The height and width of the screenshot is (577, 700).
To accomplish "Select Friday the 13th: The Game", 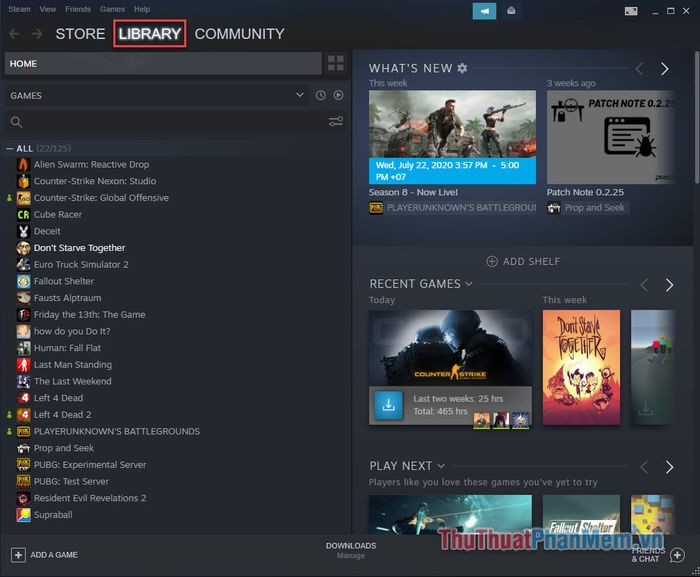I will (89, 315).
